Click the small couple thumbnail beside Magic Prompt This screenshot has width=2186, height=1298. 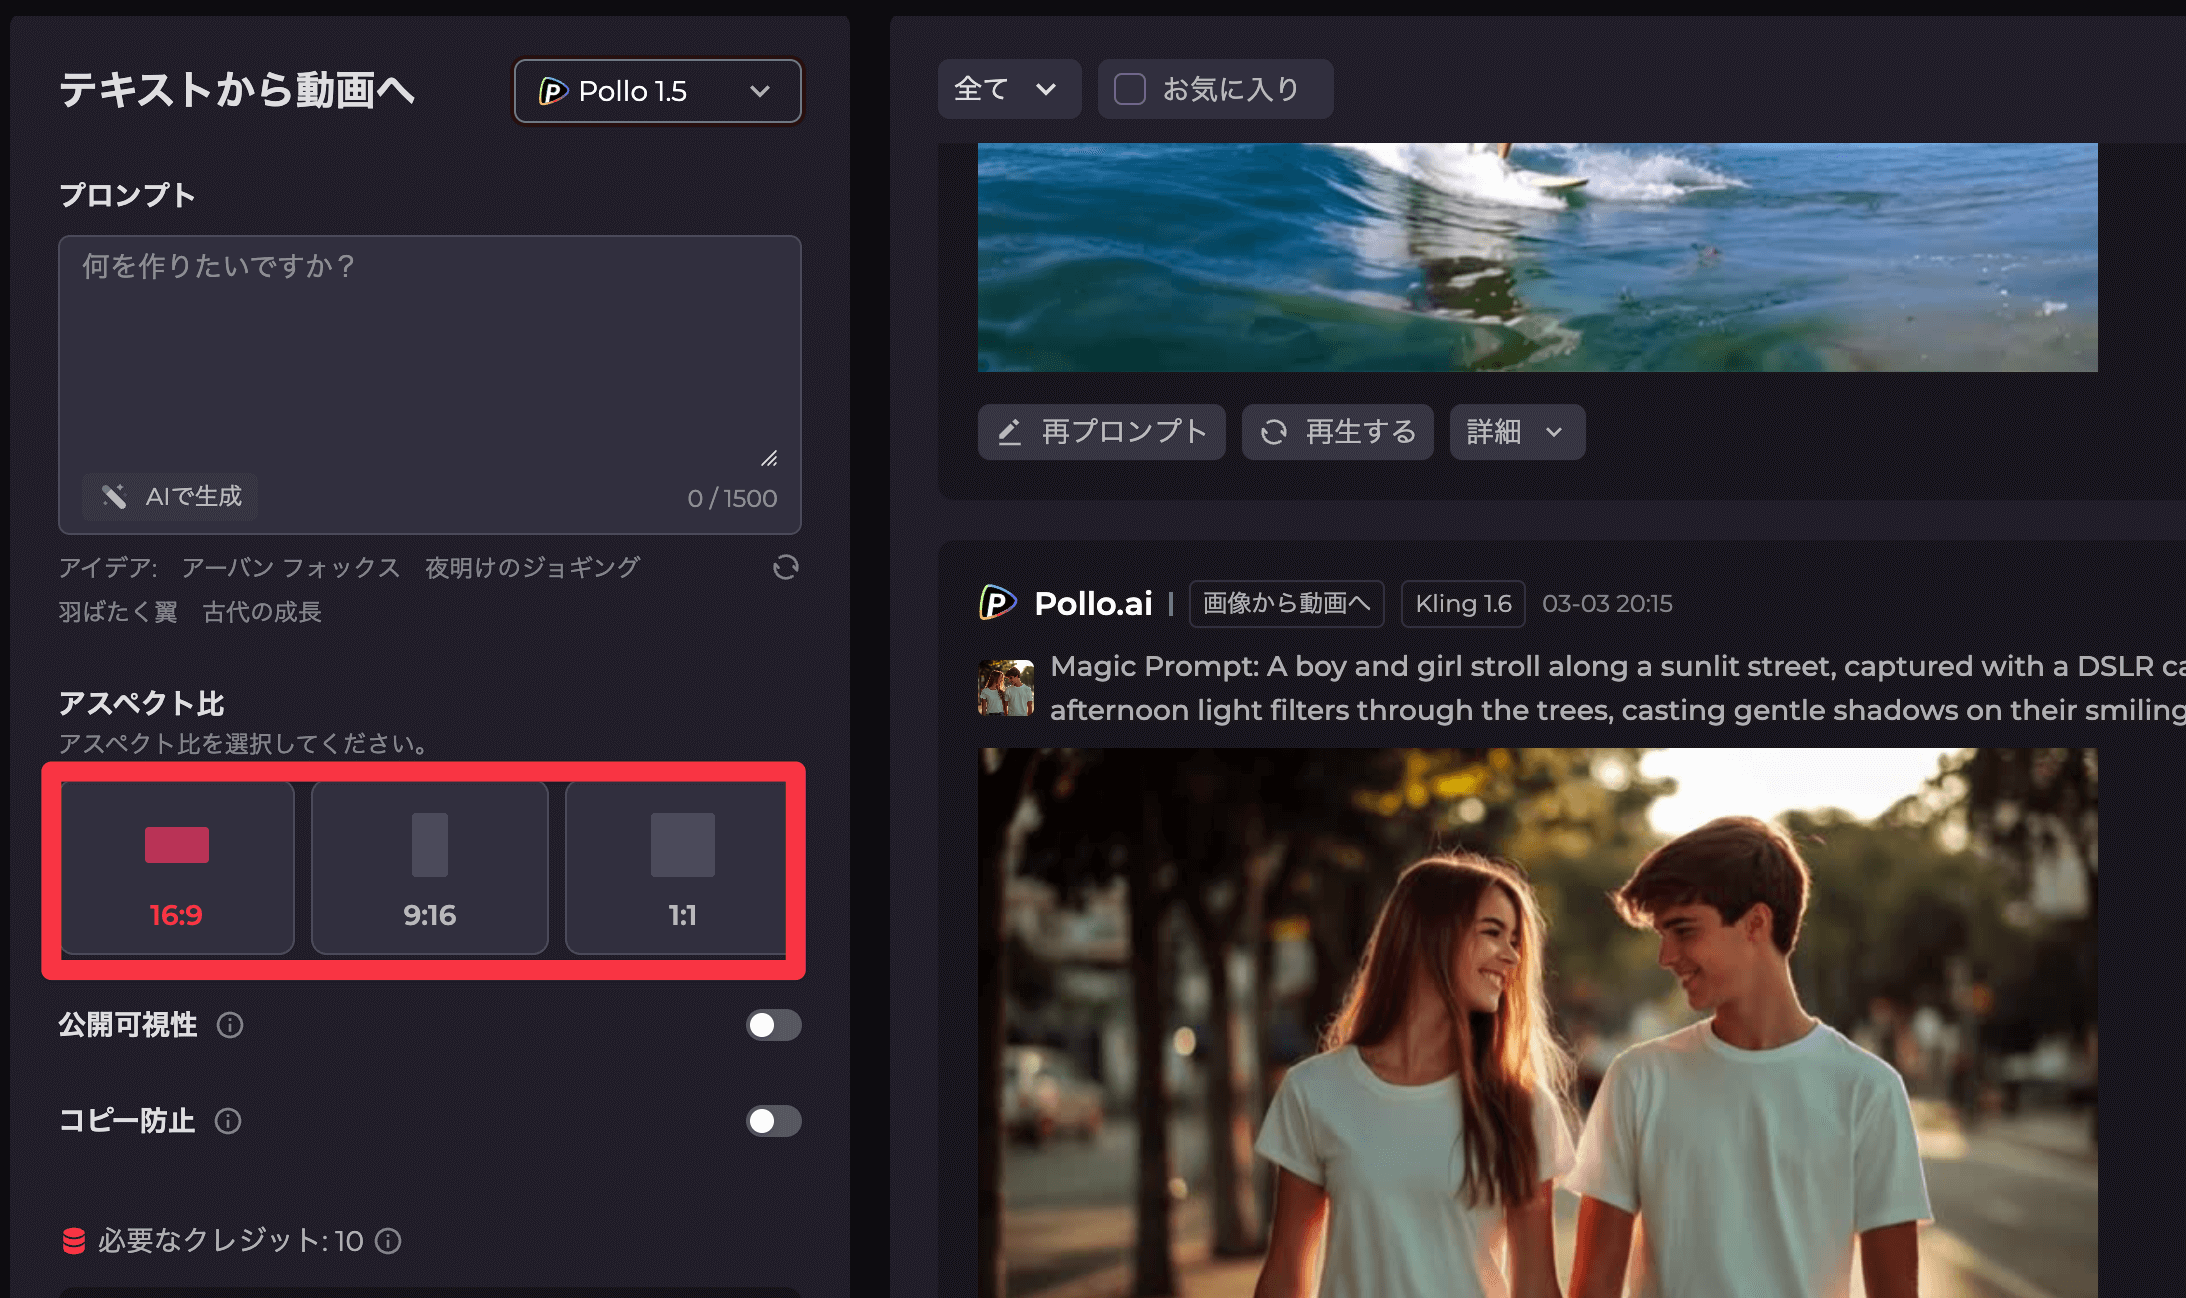(1006, 688)
